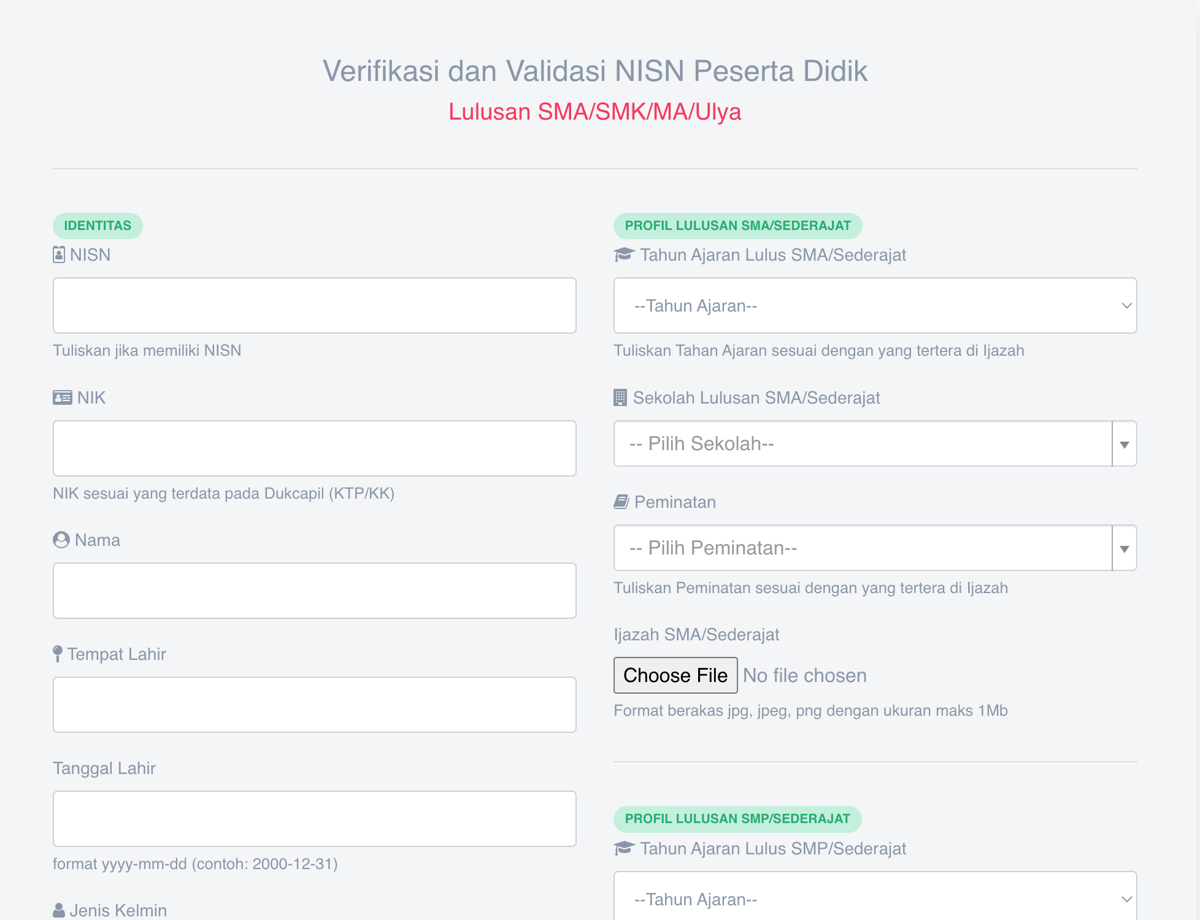Click the graduation cap icon beside Tahun Ajaran Lulus SMA
The image size is (1200, 920).
click(624, 254)
